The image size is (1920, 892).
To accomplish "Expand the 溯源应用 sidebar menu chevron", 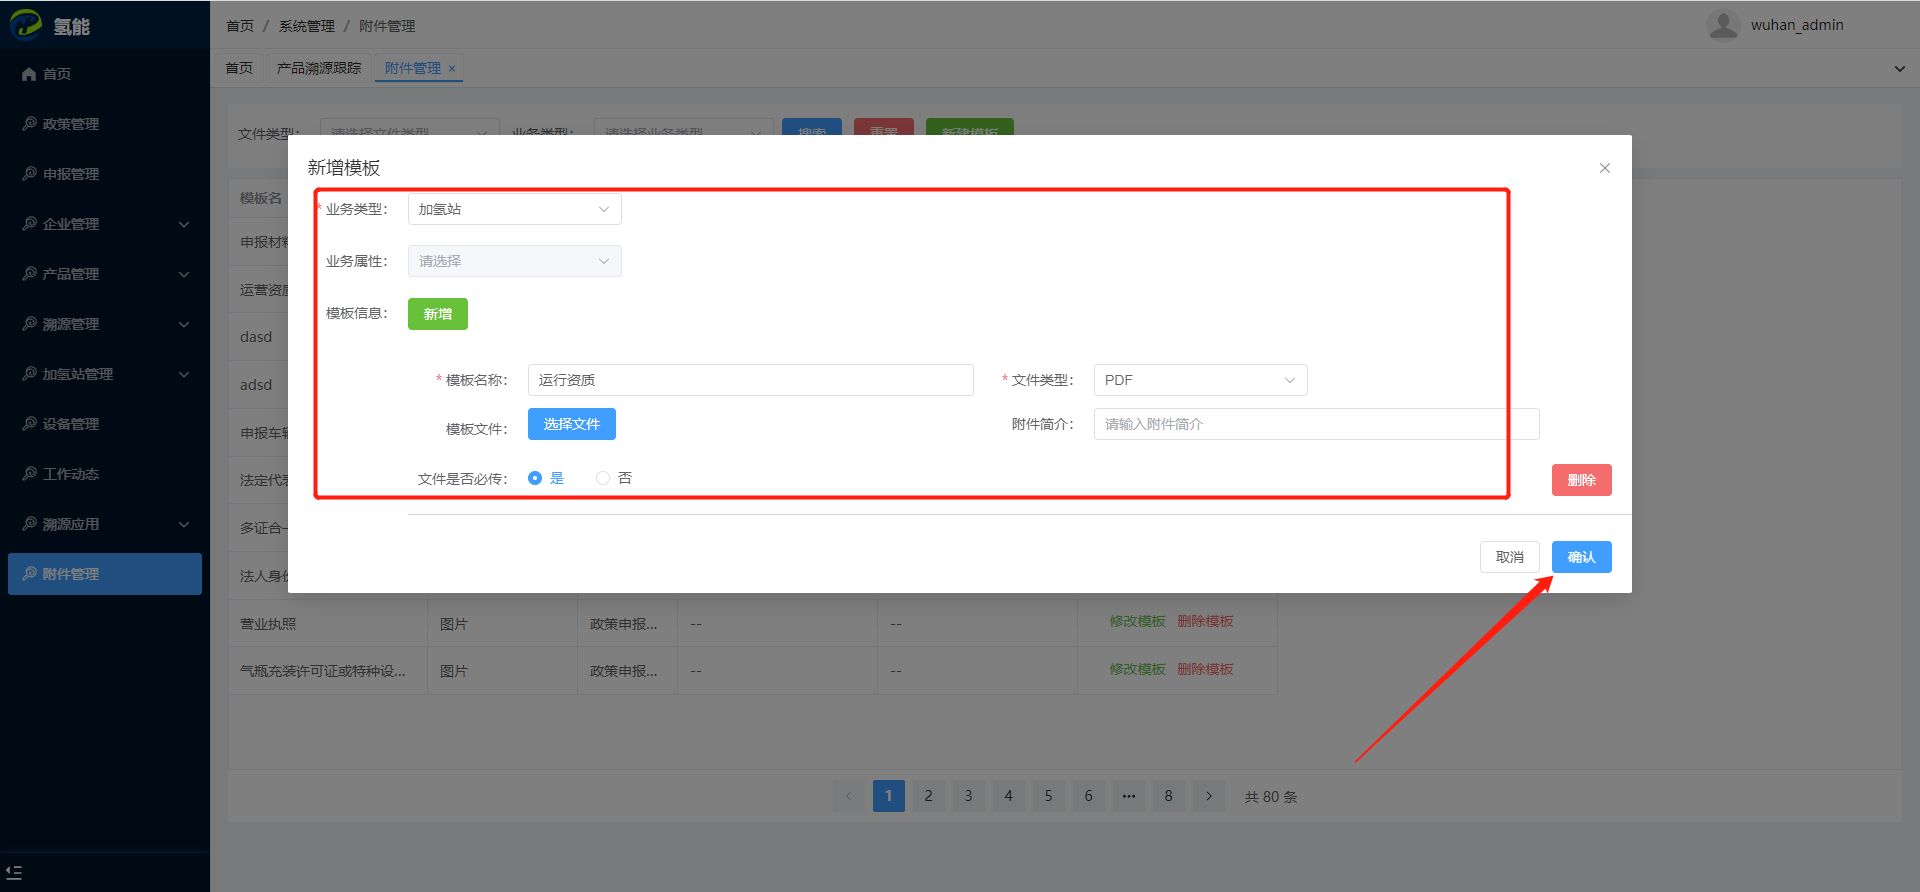I will [184, 524].
